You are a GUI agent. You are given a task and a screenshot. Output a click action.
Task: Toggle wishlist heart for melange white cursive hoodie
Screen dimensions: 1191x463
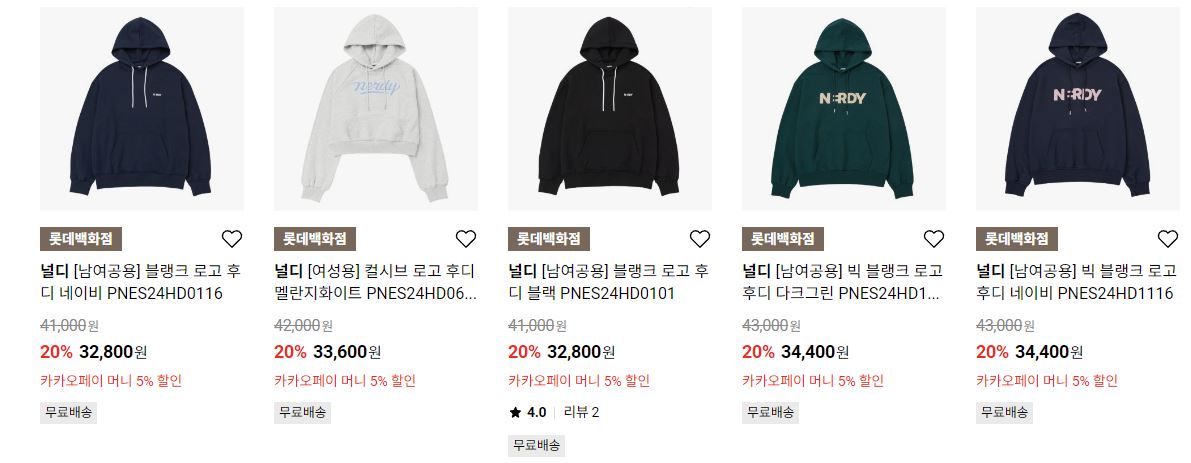pyautogui.click(x=466, y=239)
